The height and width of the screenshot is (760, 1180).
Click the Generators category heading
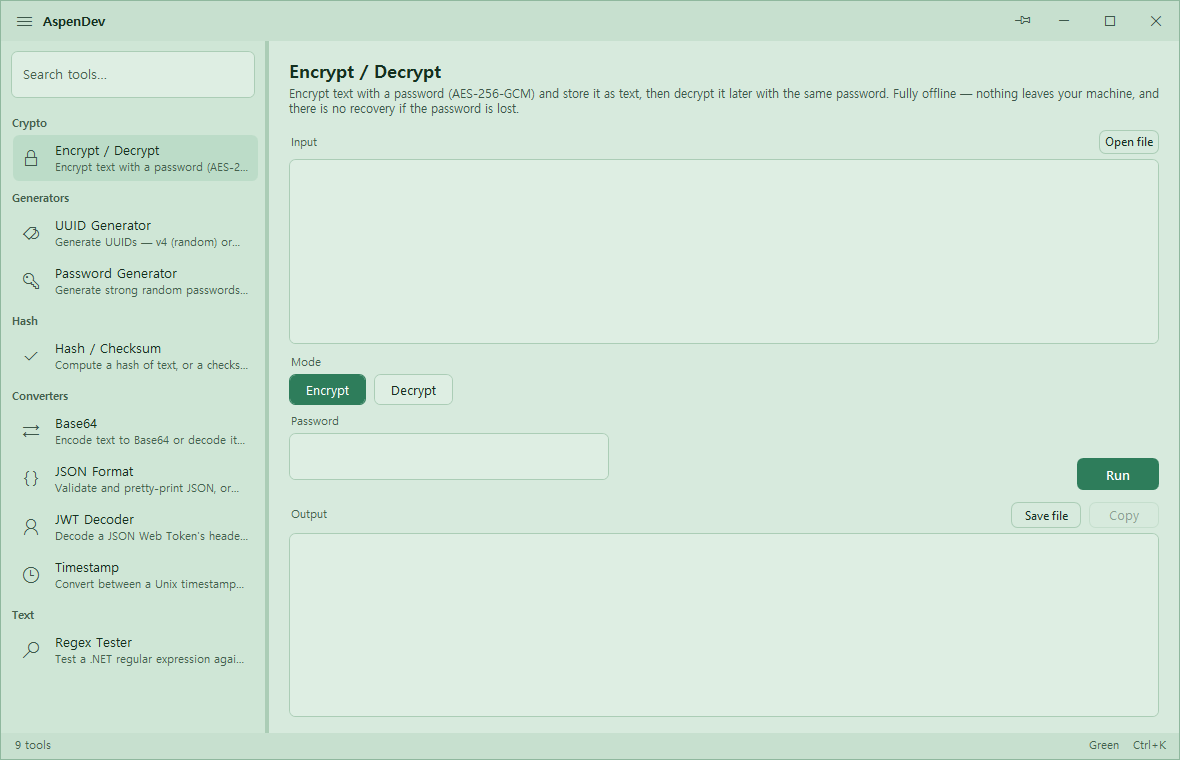point(41,198)
